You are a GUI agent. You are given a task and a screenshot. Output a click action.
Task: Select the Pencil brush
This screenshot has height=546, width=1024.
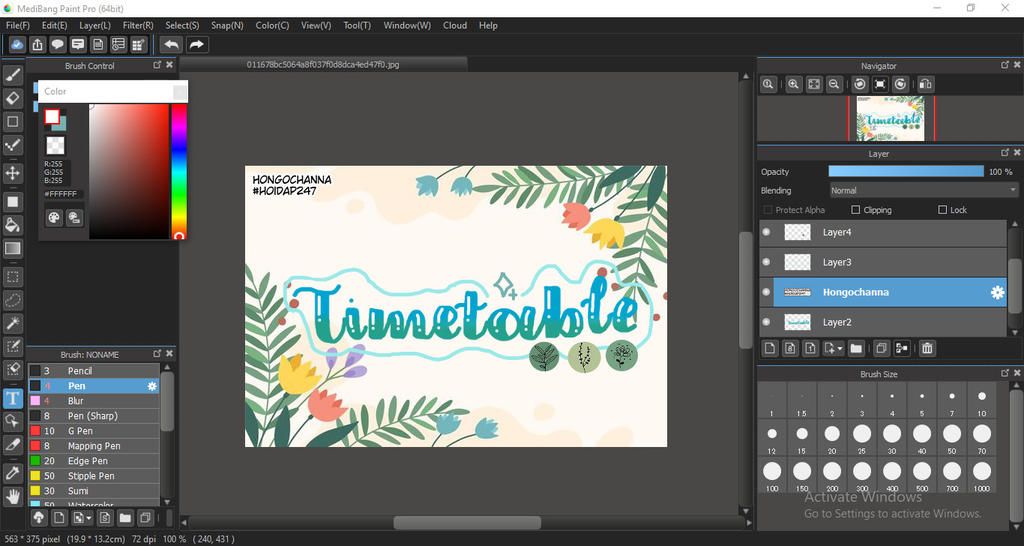(93, 371)
